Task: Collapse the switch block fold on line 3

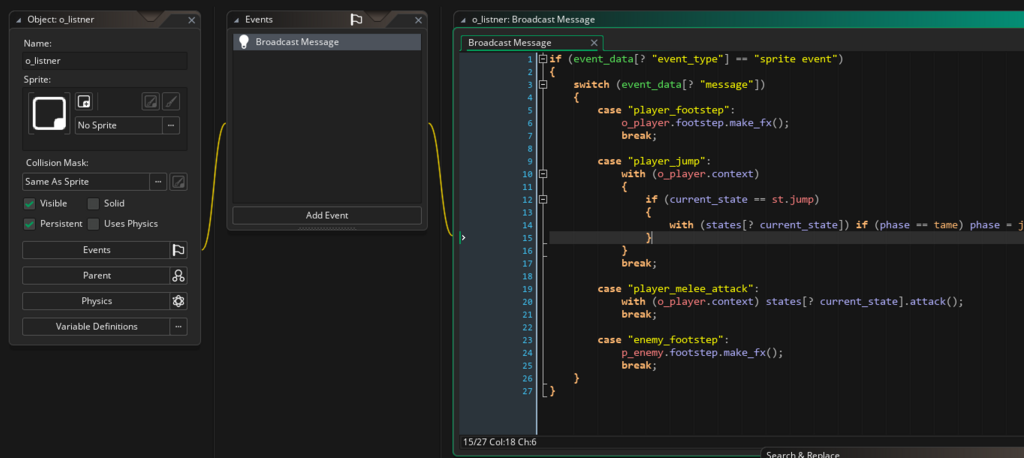Action: [543, 85]
